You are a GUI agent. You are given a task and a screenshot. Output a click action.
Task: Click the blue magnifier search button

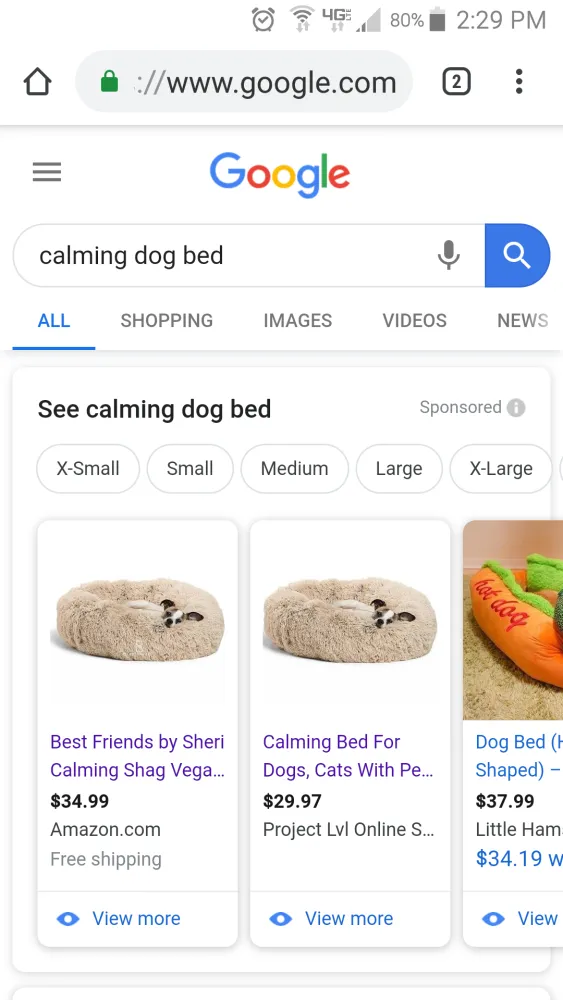click(x=517, y=255)
